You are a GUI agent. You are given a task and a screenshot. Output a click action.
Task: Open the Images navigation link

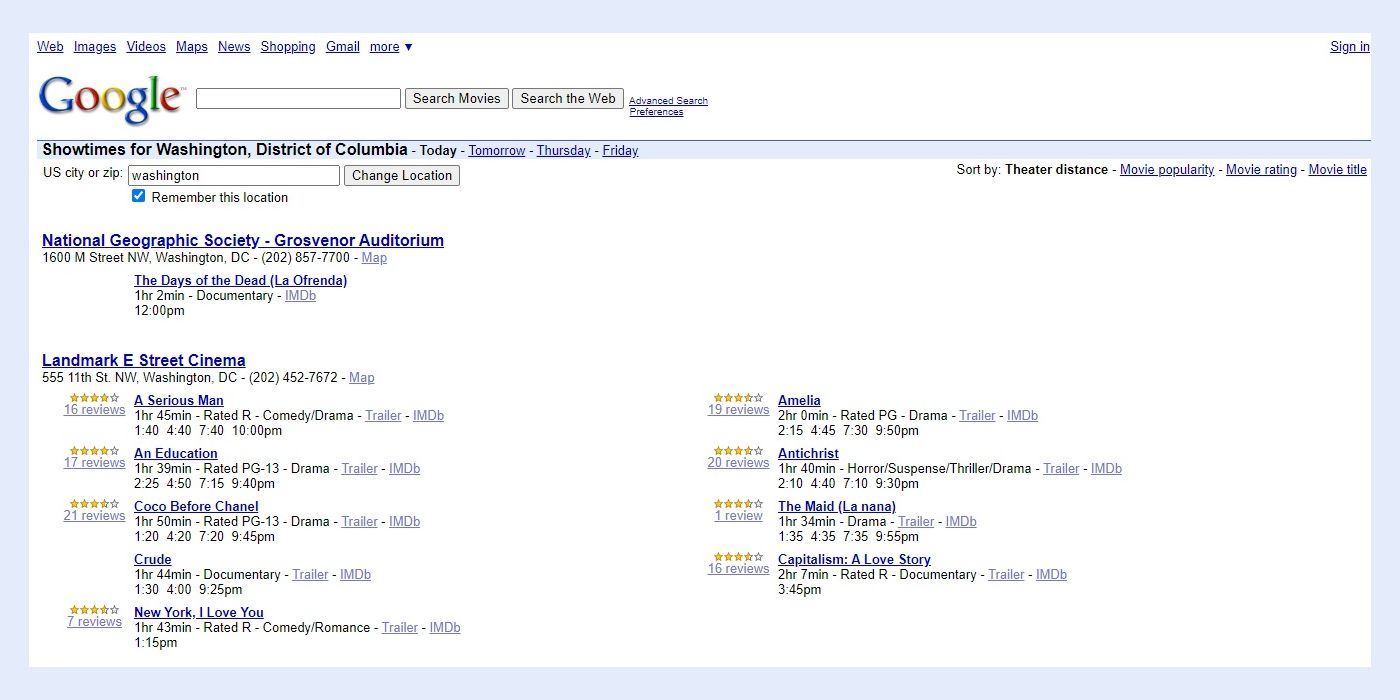click(95, 47)
